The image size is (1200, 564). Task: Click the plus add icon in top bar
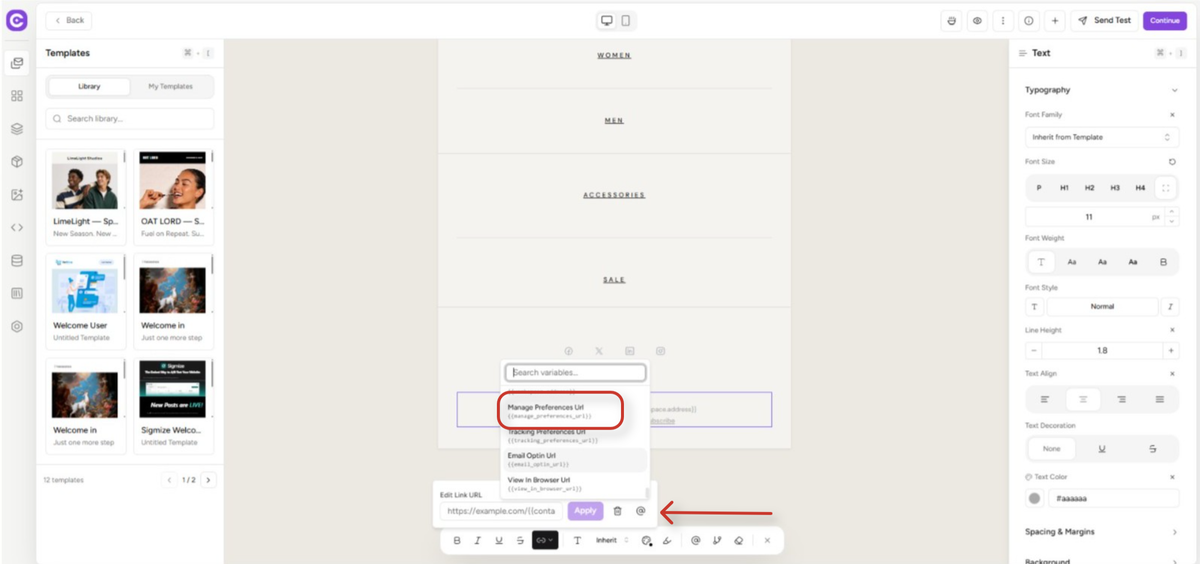coord(1055,20)
